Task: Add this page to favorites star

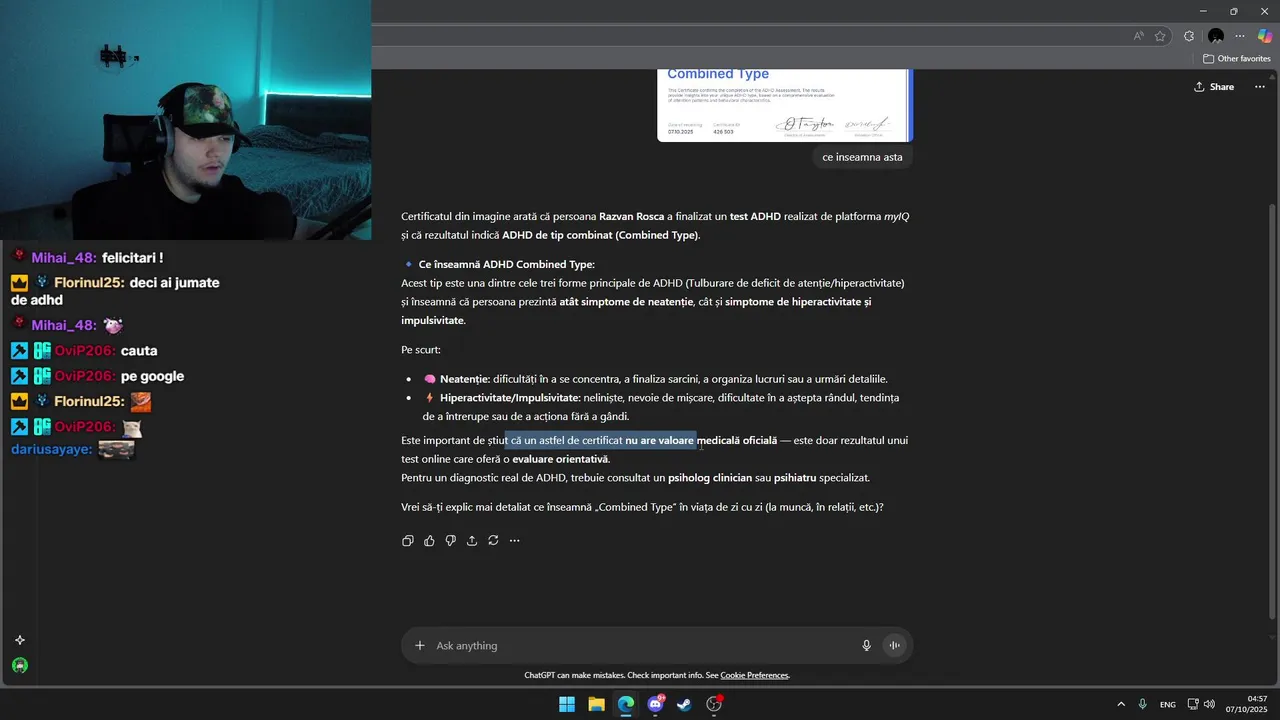Action: [x=1160, y=36]
